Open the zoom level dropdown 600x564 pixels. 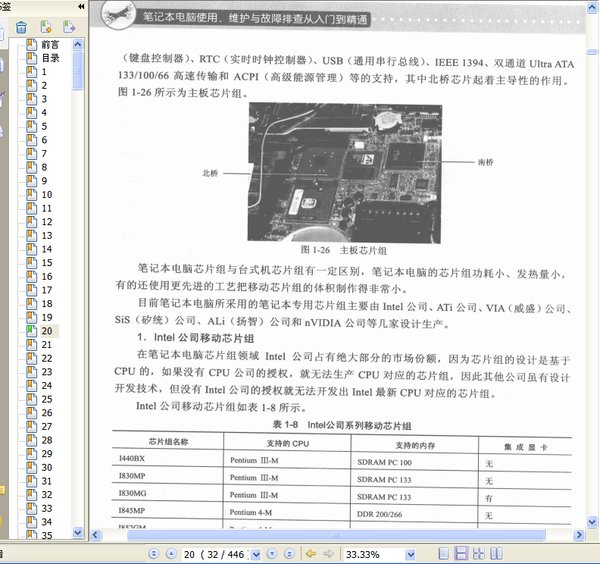pos(411,554)
